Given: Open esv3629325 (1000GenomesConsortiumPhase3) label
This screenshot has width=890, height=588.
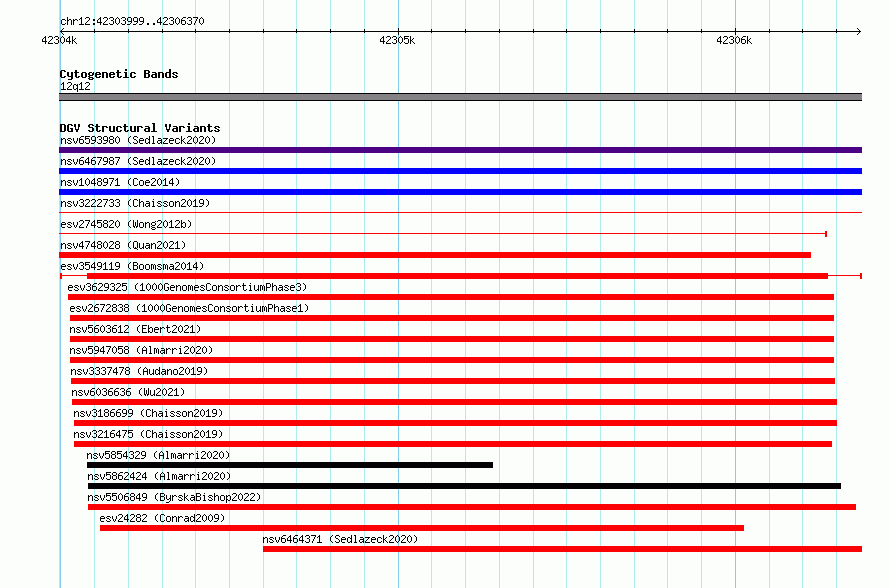Looking at the screenshot, I should coord(187,287).
